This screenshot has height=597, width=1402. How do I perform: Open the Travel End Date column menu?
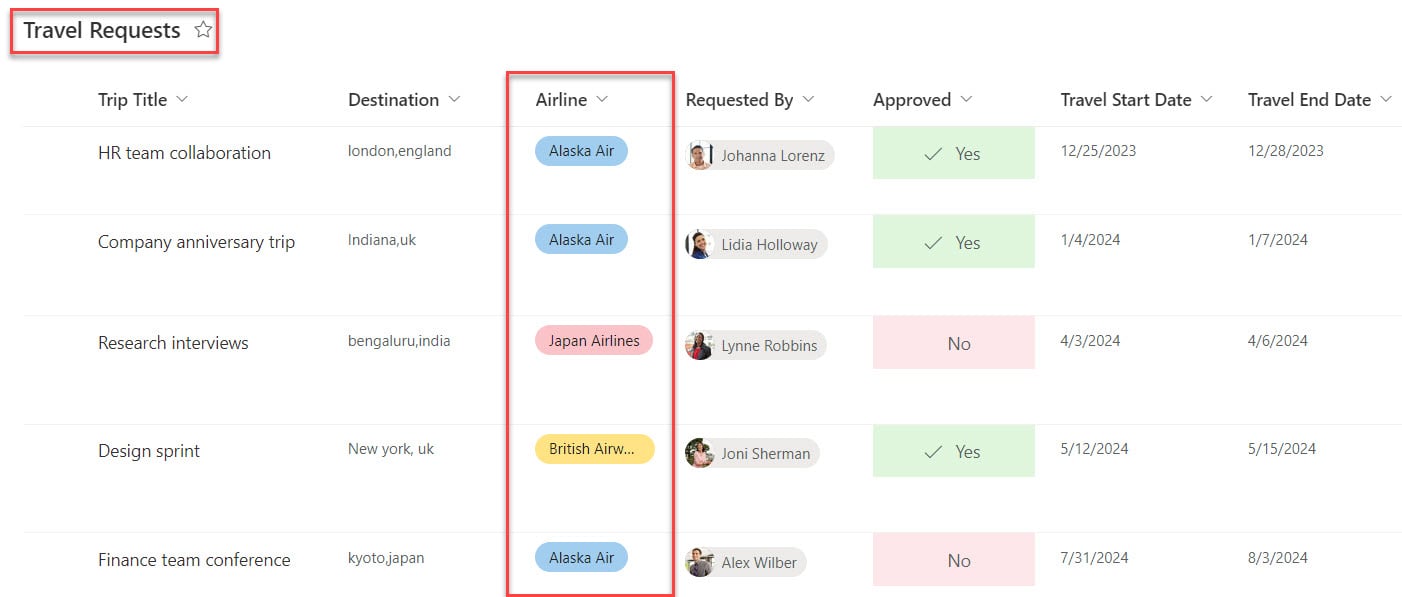[1385, 99]
